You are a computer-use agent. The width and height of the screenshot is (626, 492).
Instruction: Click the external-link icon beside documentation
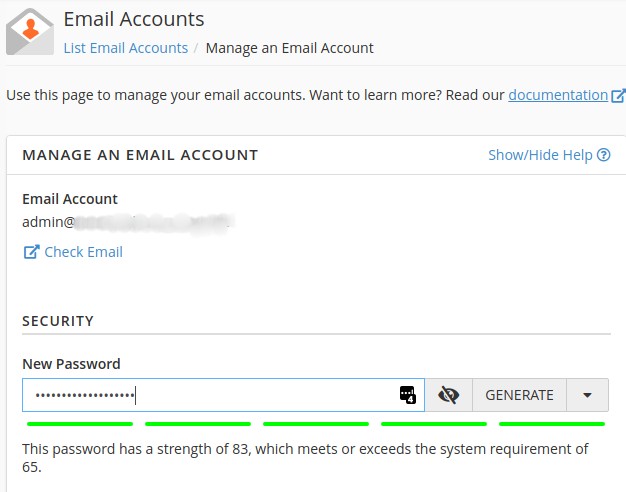tap(618, 96)
